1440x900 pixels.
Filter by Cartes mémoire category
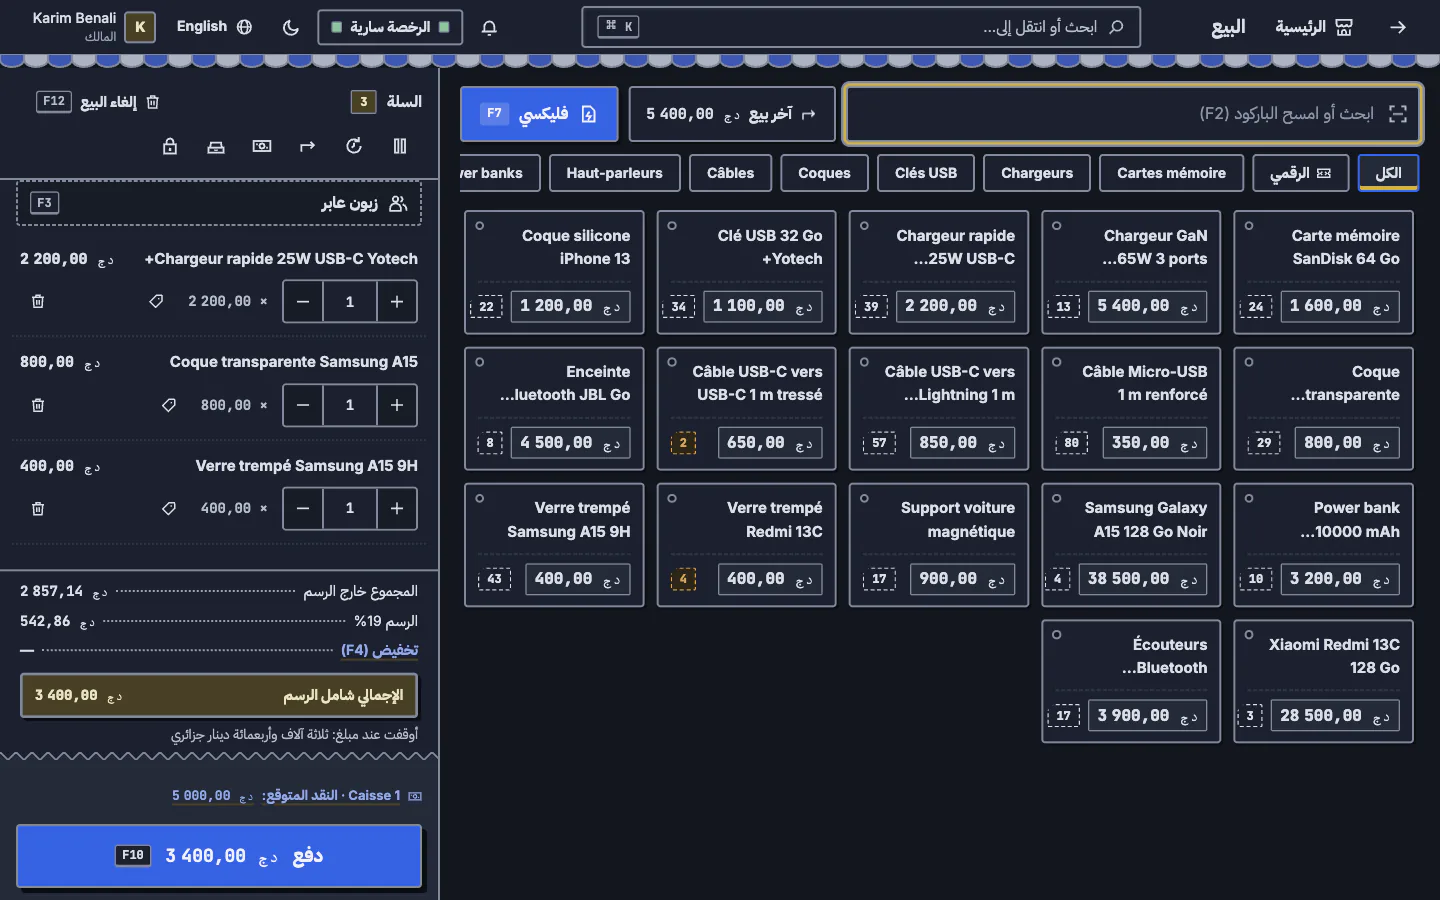tap(1171, 173)
